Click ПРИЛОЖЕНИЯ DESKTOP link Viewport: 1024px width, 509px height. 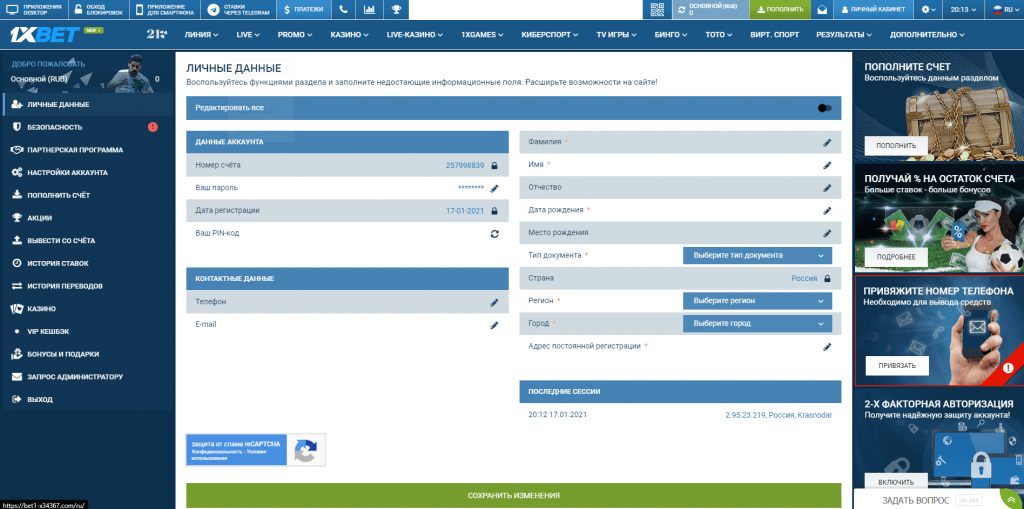[x=33, y=10]
